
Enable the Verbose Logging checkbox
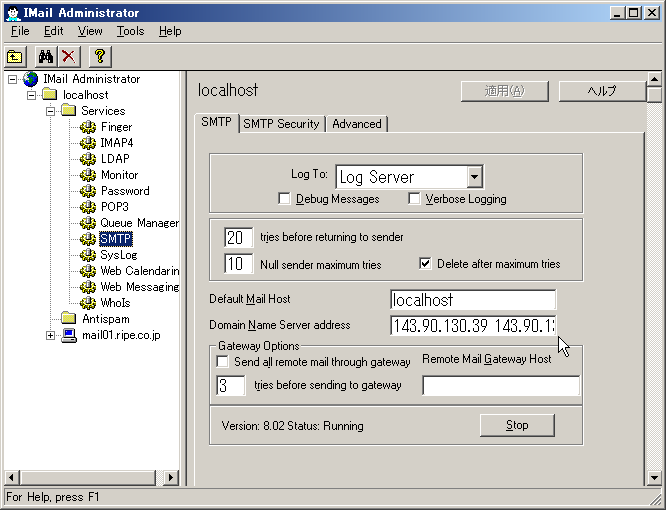[414, 199]
